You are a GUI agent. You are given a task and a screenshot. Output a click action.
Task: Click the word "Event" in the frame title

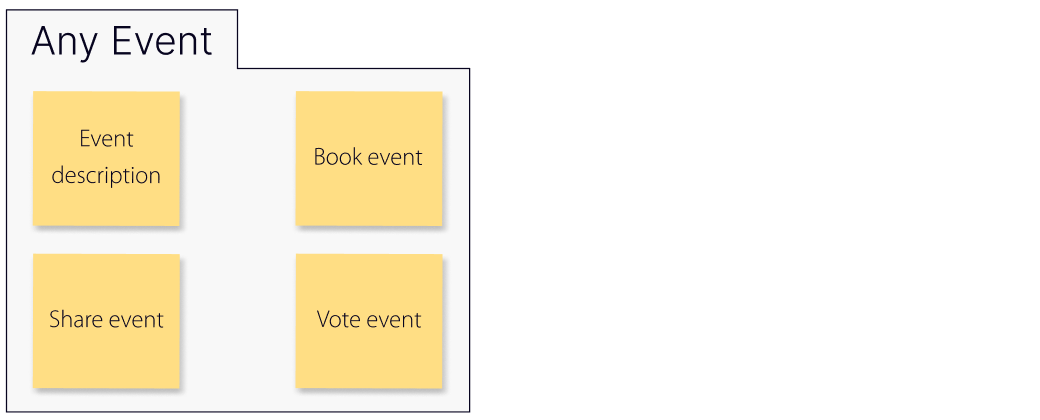161,41
